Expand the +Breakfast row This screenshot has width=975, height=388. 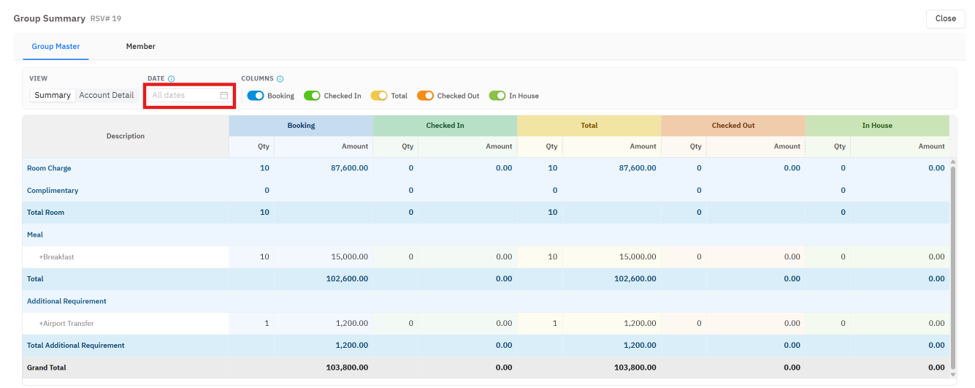click(58, 257)
